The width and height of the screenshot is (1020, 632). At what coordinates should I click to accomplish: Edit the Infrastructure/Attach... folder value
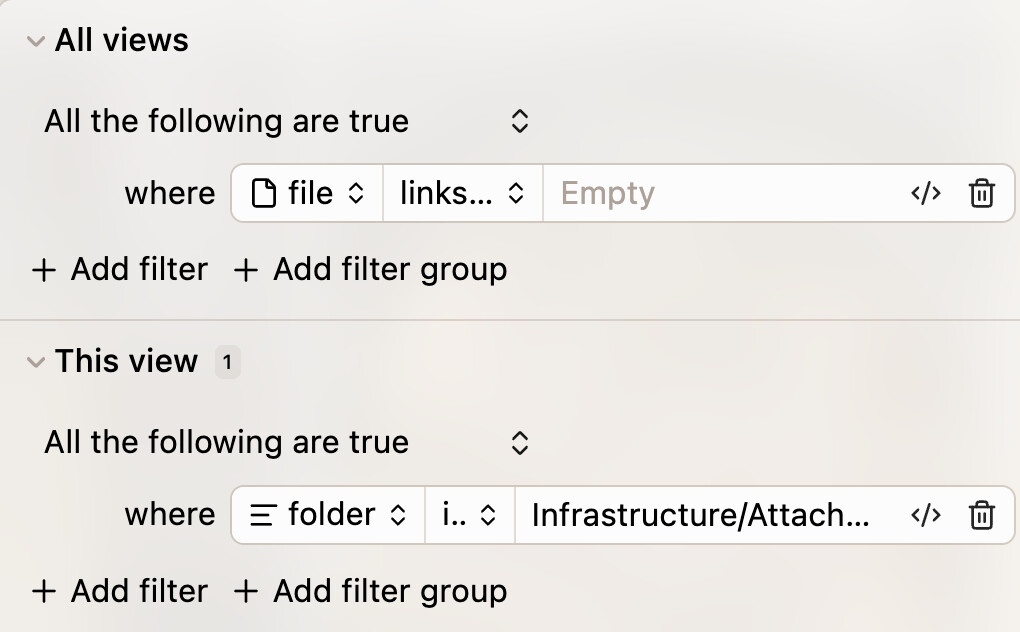pos(700,514)
